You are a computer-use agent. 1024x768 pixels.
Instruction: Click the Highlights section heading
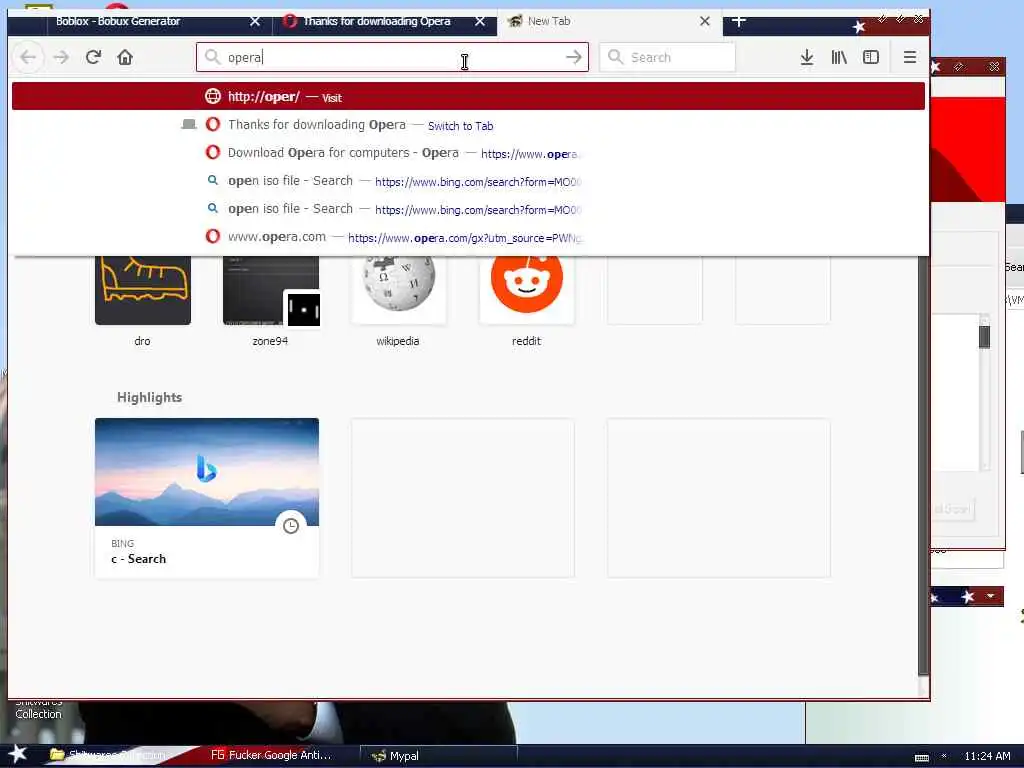click(x=150, y=397)
